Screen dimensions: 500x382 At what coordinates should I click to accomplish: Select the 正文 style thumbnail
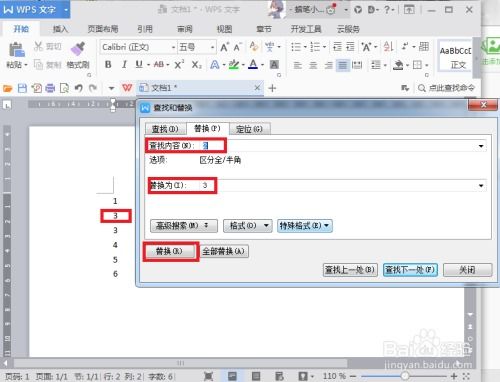point(456,56)
